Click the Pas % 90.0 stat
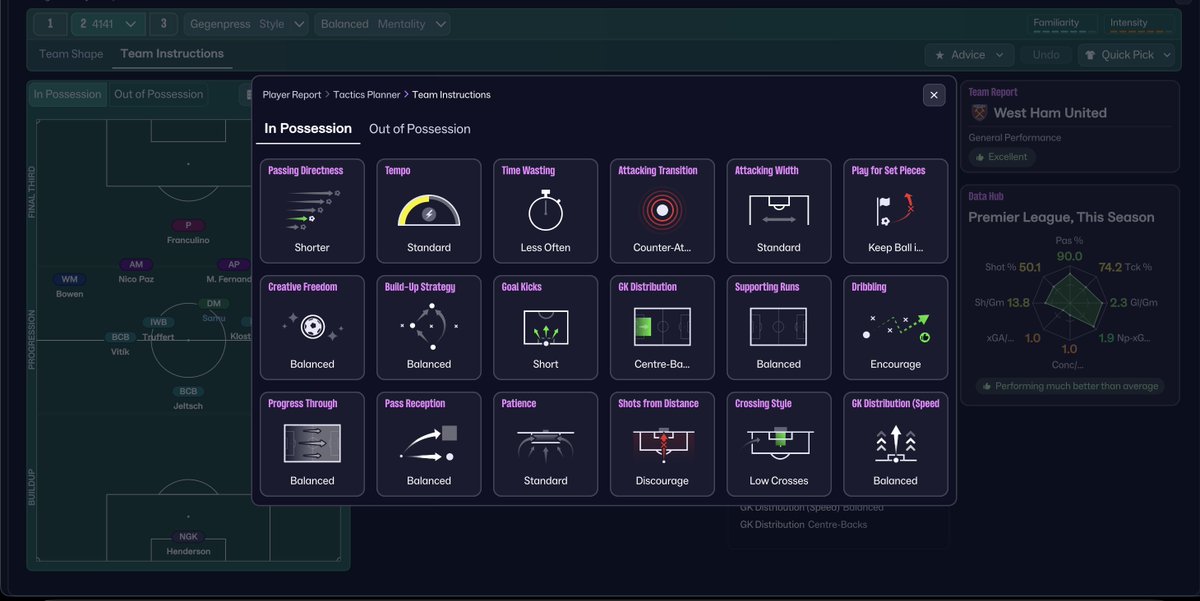The width and height of the screenshot is (1200, 601). tap(1069, 250)
